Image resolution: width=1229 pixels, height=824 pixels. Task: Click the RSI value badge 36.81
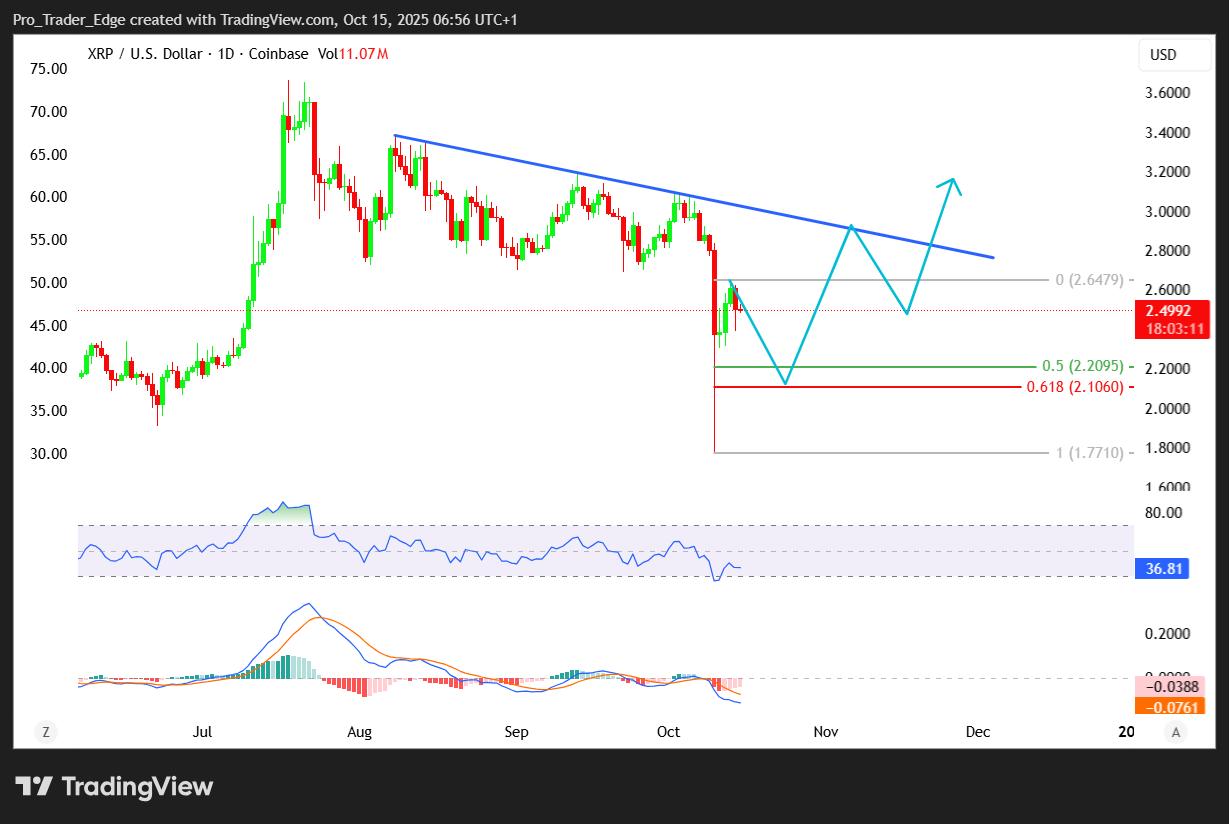[1163, 569]
